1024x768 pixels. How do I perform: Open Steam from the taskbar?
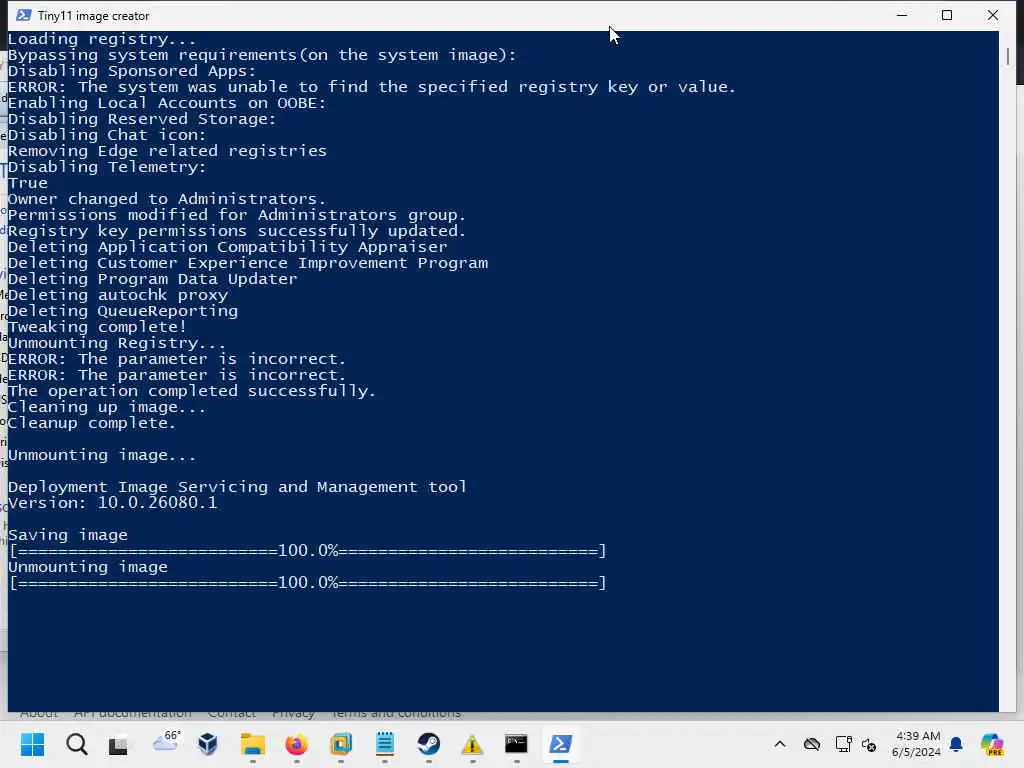tap(428, 744)
